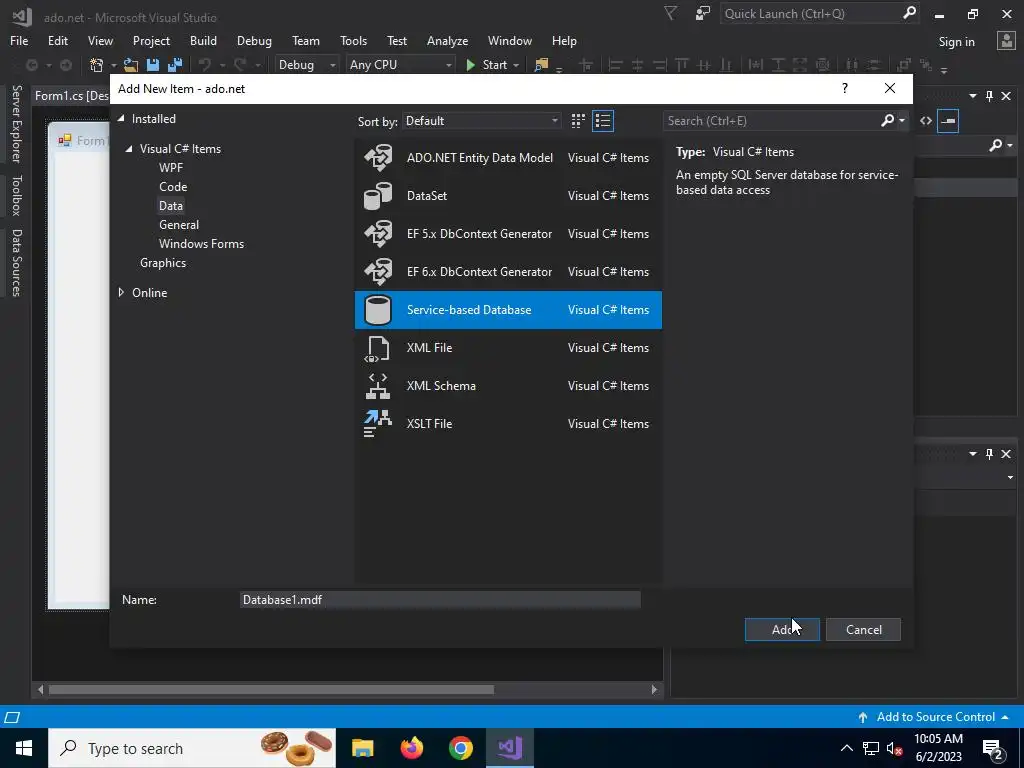Click the Name field containing Database1.mdf
Viewport: 1024px width, 768px height.
pyautogui.click(x=440, y=600)
